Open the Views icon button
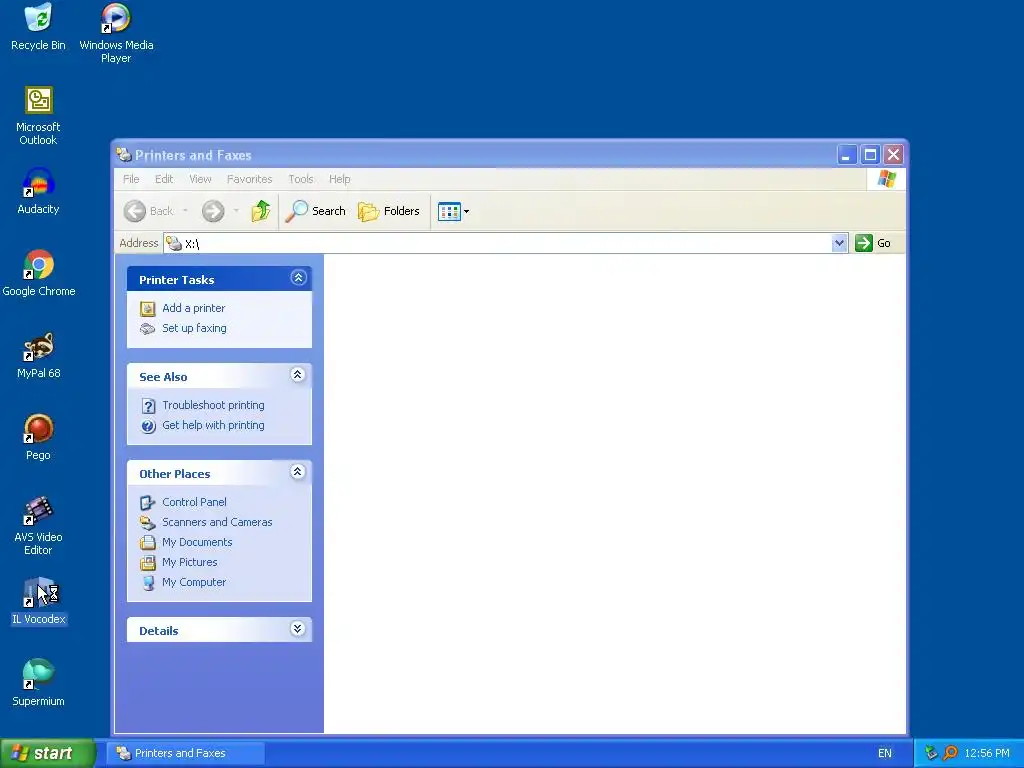 [x=449, y=212]
